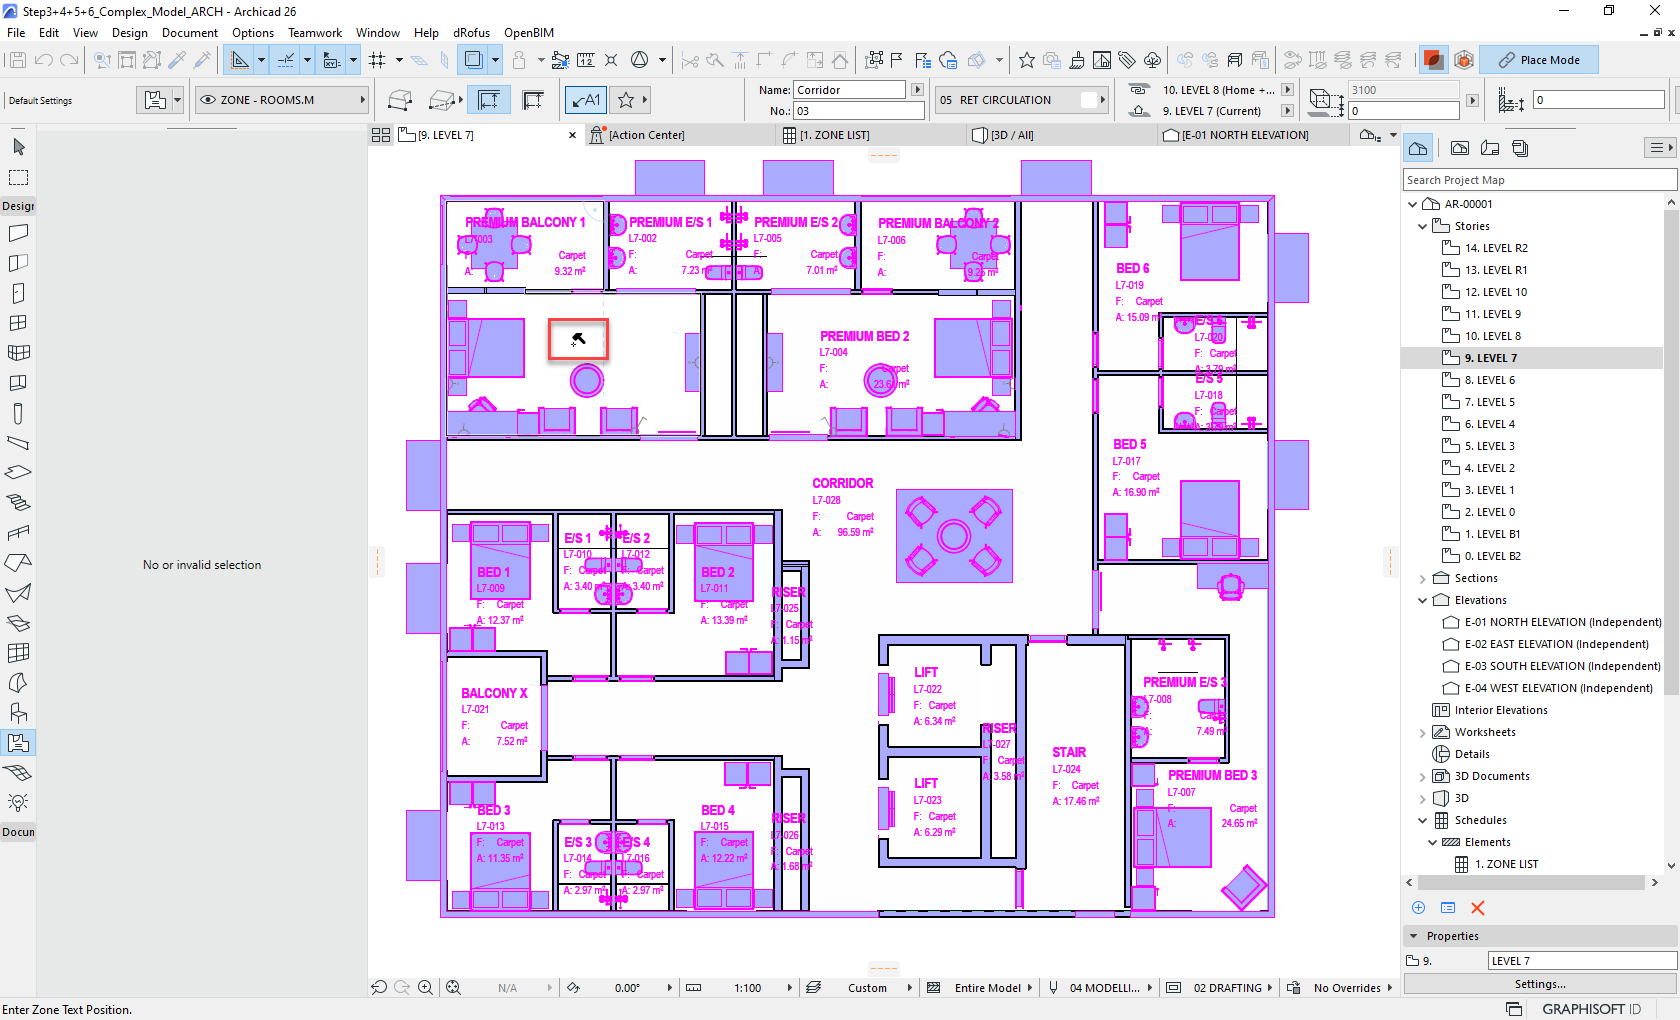Pick up parameters with the eyedropper icon
Image resolution: width=1680 pixels, height=1020 pixels.
(176, 59)
